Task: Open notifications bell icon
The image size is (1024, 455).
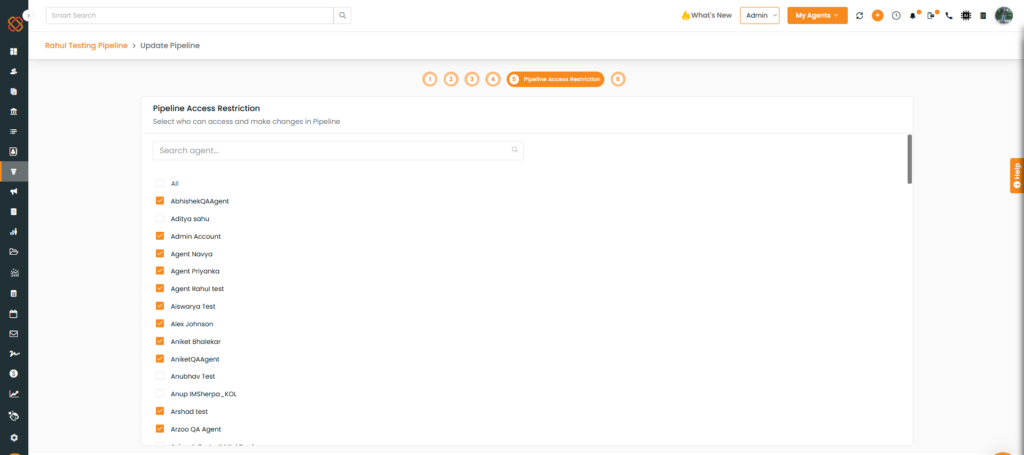Action: (x=912, y=16)
